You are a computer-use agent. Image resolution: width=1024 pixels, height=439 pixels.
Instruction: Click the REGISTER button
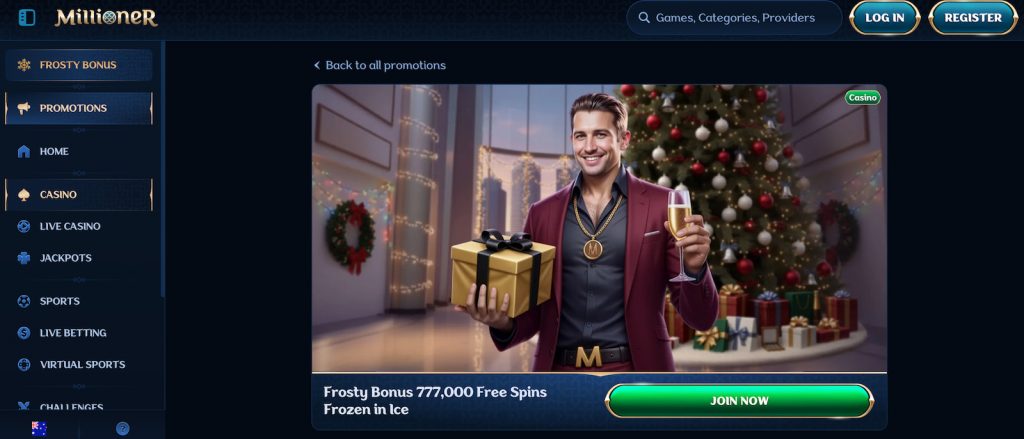point(972,18)
